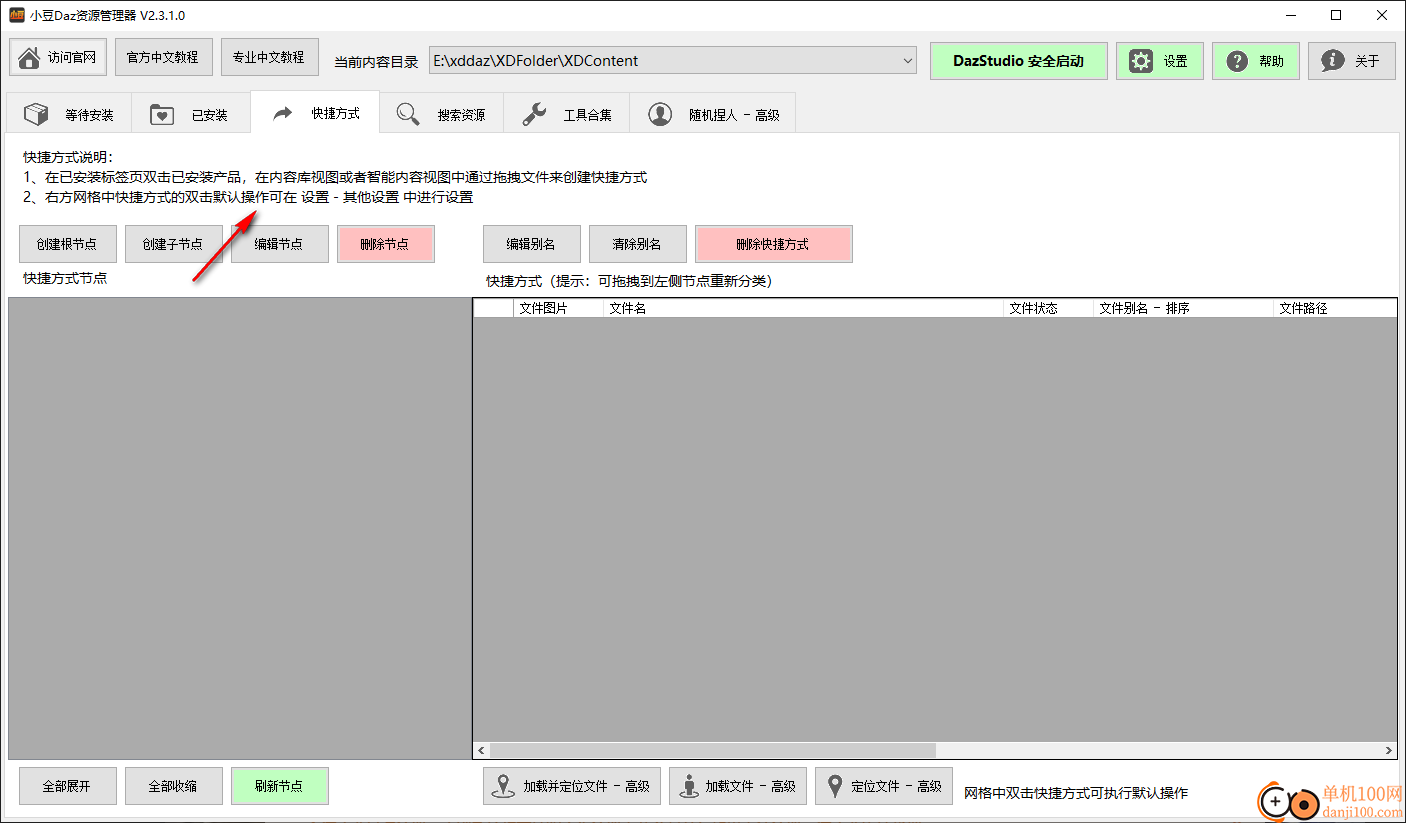Image resolution: width=1406 pixels, height=823 pixels.
Task: Switch to the 等待安装 tab
Action: coord(69,114)
